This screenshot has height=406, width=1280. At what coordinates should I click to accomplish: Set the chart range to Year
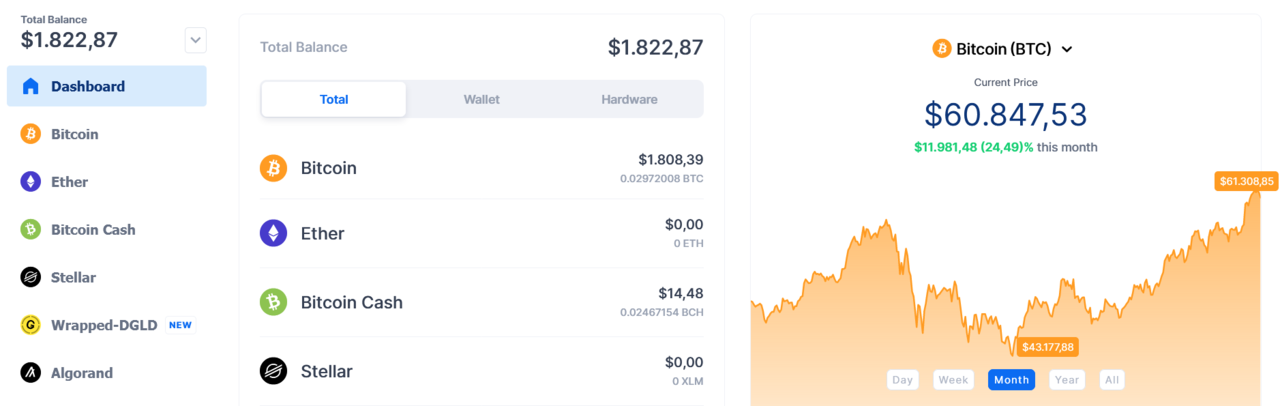click(1067, 380)
